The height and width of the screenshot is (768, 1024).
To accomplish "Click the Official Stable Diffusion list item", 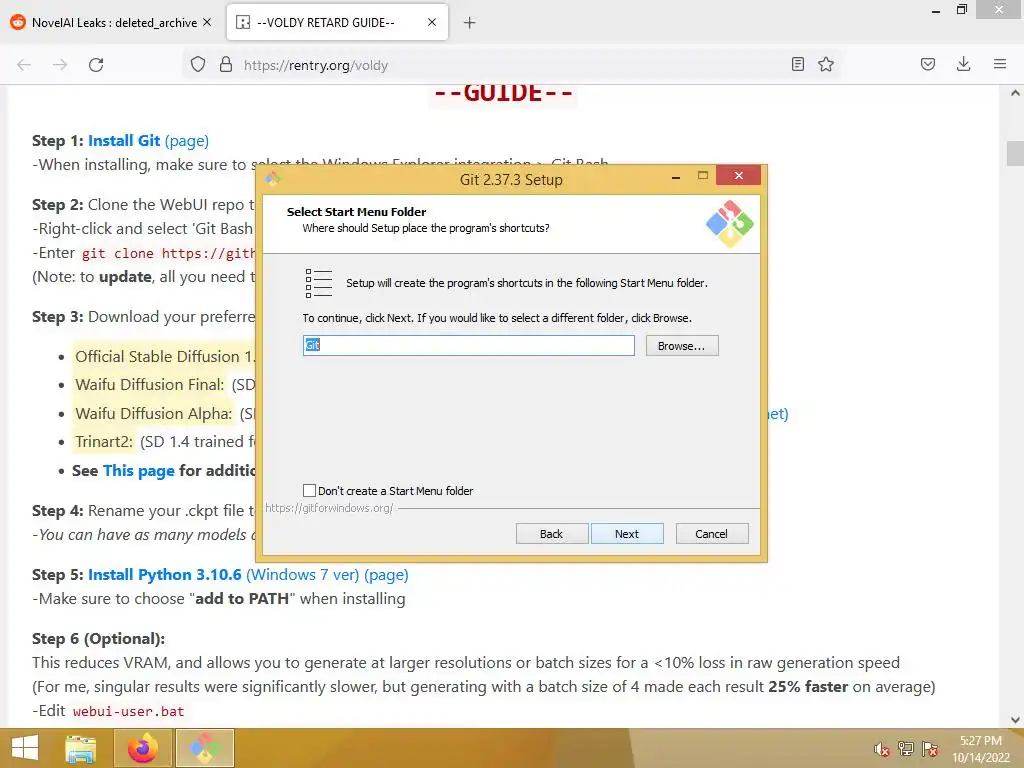I will 164,357.
